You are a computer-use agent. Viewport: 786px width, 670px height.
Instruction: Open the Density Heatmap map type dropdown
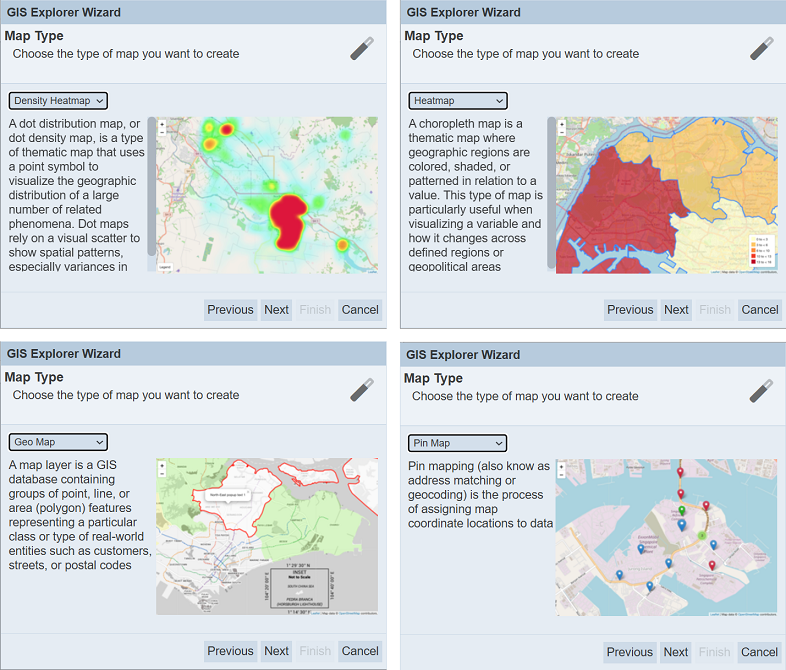pyautogui.click(x=58, y=101)
